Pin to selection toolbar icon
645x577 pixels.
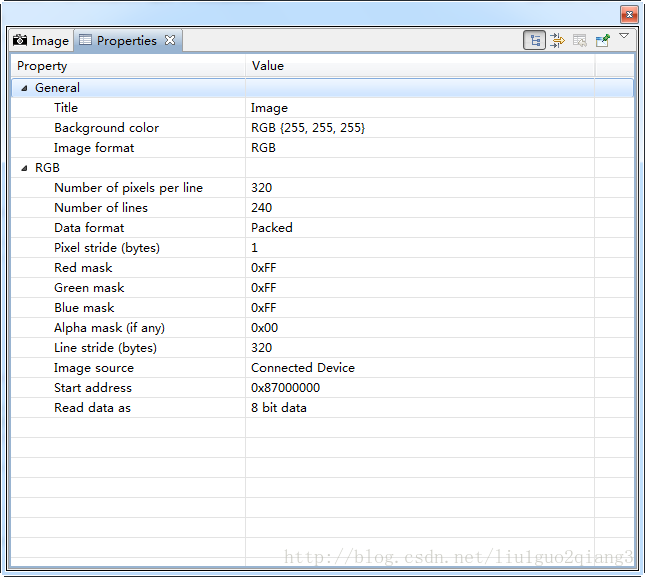click(603, 40)
